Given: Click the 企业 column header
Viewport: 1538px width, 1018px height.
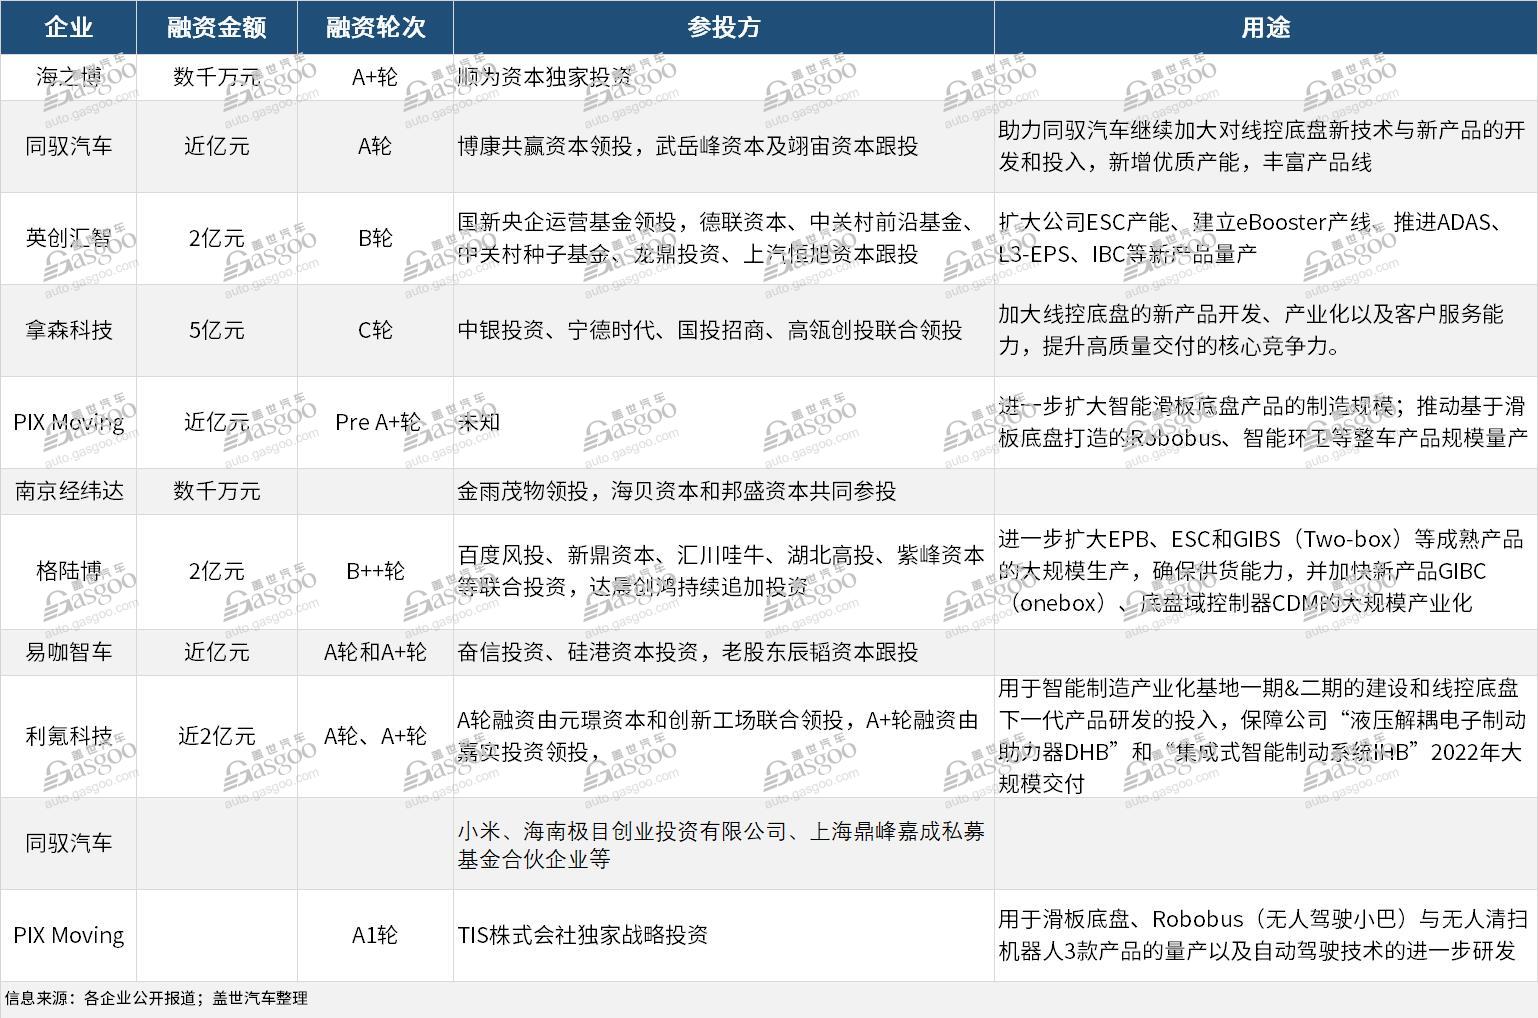Looking at the screenshot, I should pos(70,27).
